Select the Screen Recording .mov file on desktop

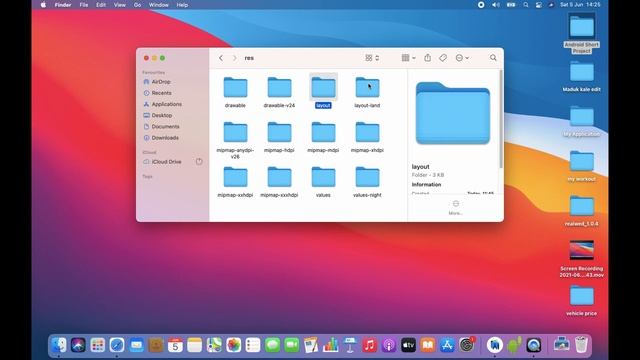click(582, 250)
